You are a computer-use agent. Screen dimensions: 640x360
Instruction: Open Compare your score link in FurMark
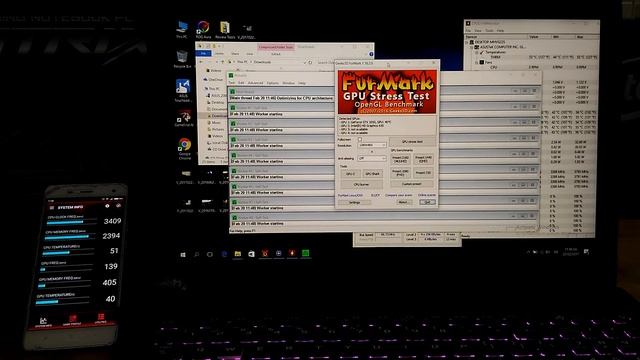click(x=398, y=196)
